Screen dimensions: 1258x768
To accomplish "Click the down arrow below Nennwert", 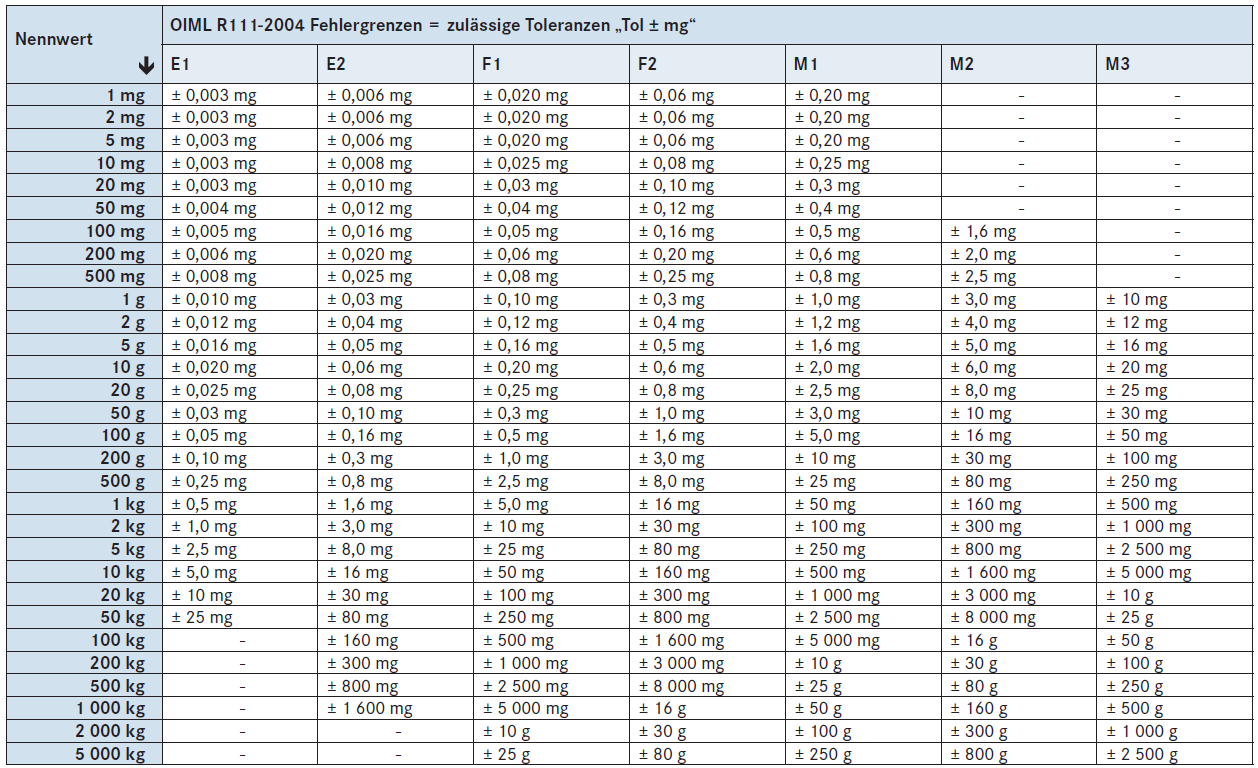I will pos(147,66).
